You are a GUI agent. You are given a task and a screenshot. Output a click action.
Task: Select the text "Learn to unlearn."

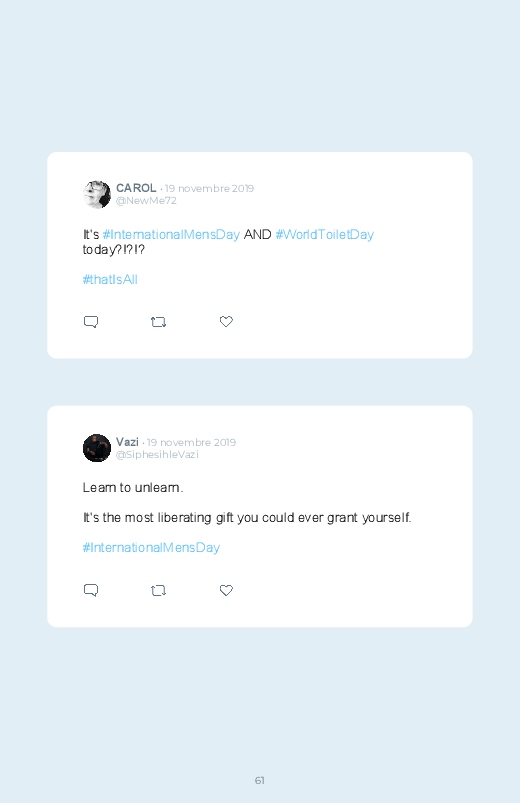pyautogui.click(x=133, y=488)
